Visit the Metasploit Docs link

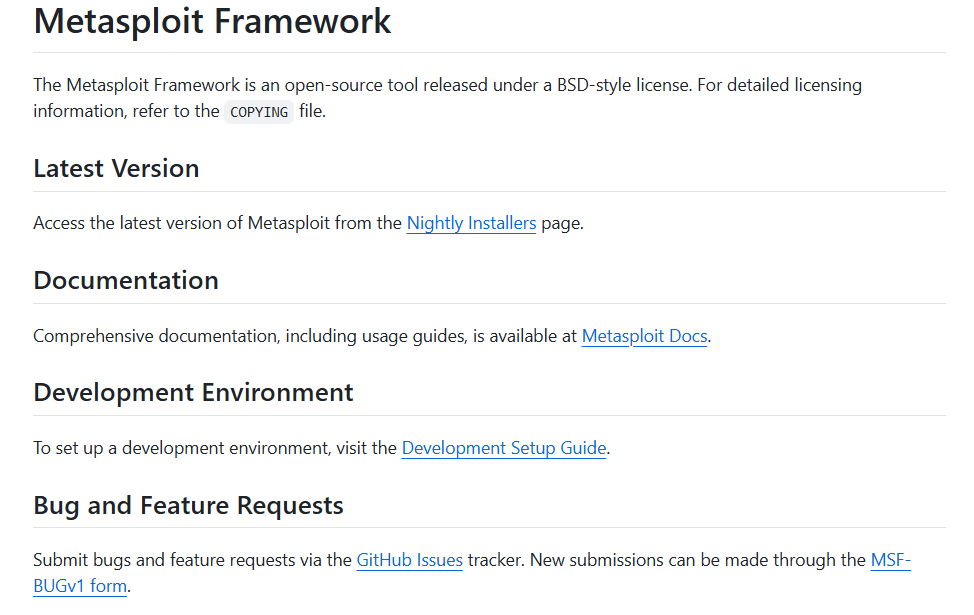(644, 336)
